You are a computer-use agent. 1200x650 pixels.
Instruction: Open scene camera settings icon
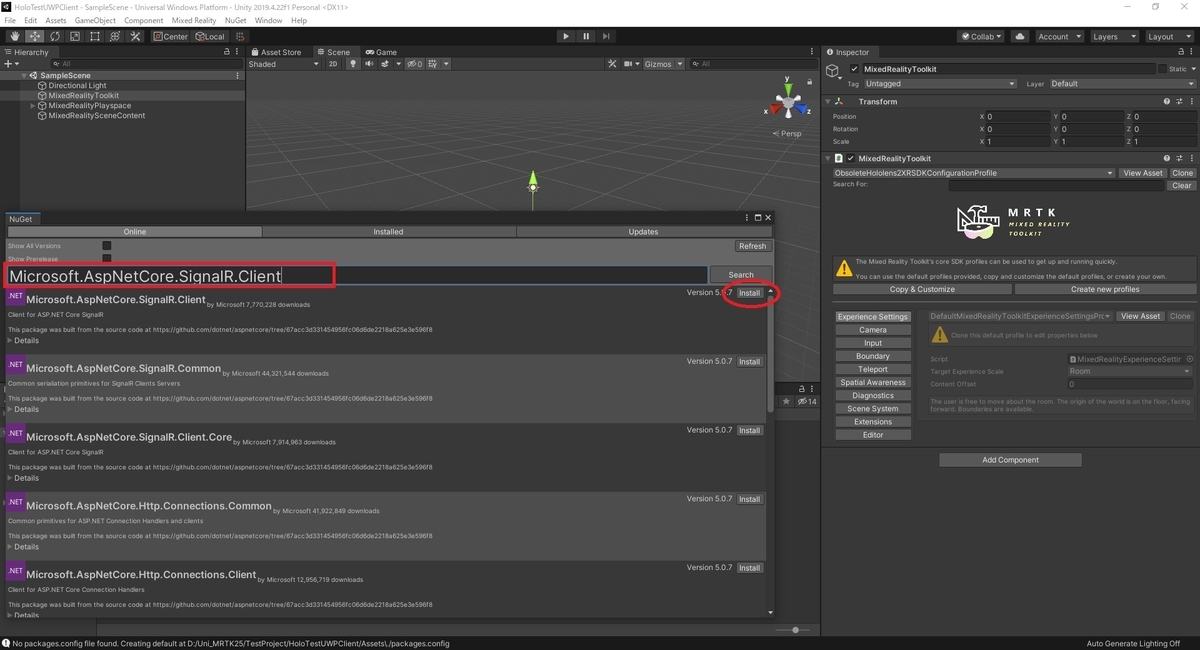[631, 64]
